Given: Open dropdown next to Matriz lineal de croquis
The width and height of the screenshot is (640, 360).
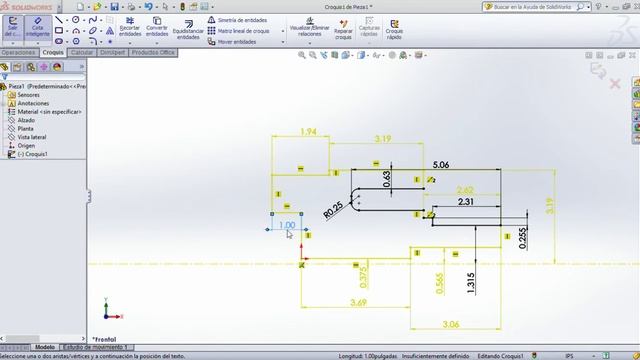Looking at the screenshot, I should point(282,31).
